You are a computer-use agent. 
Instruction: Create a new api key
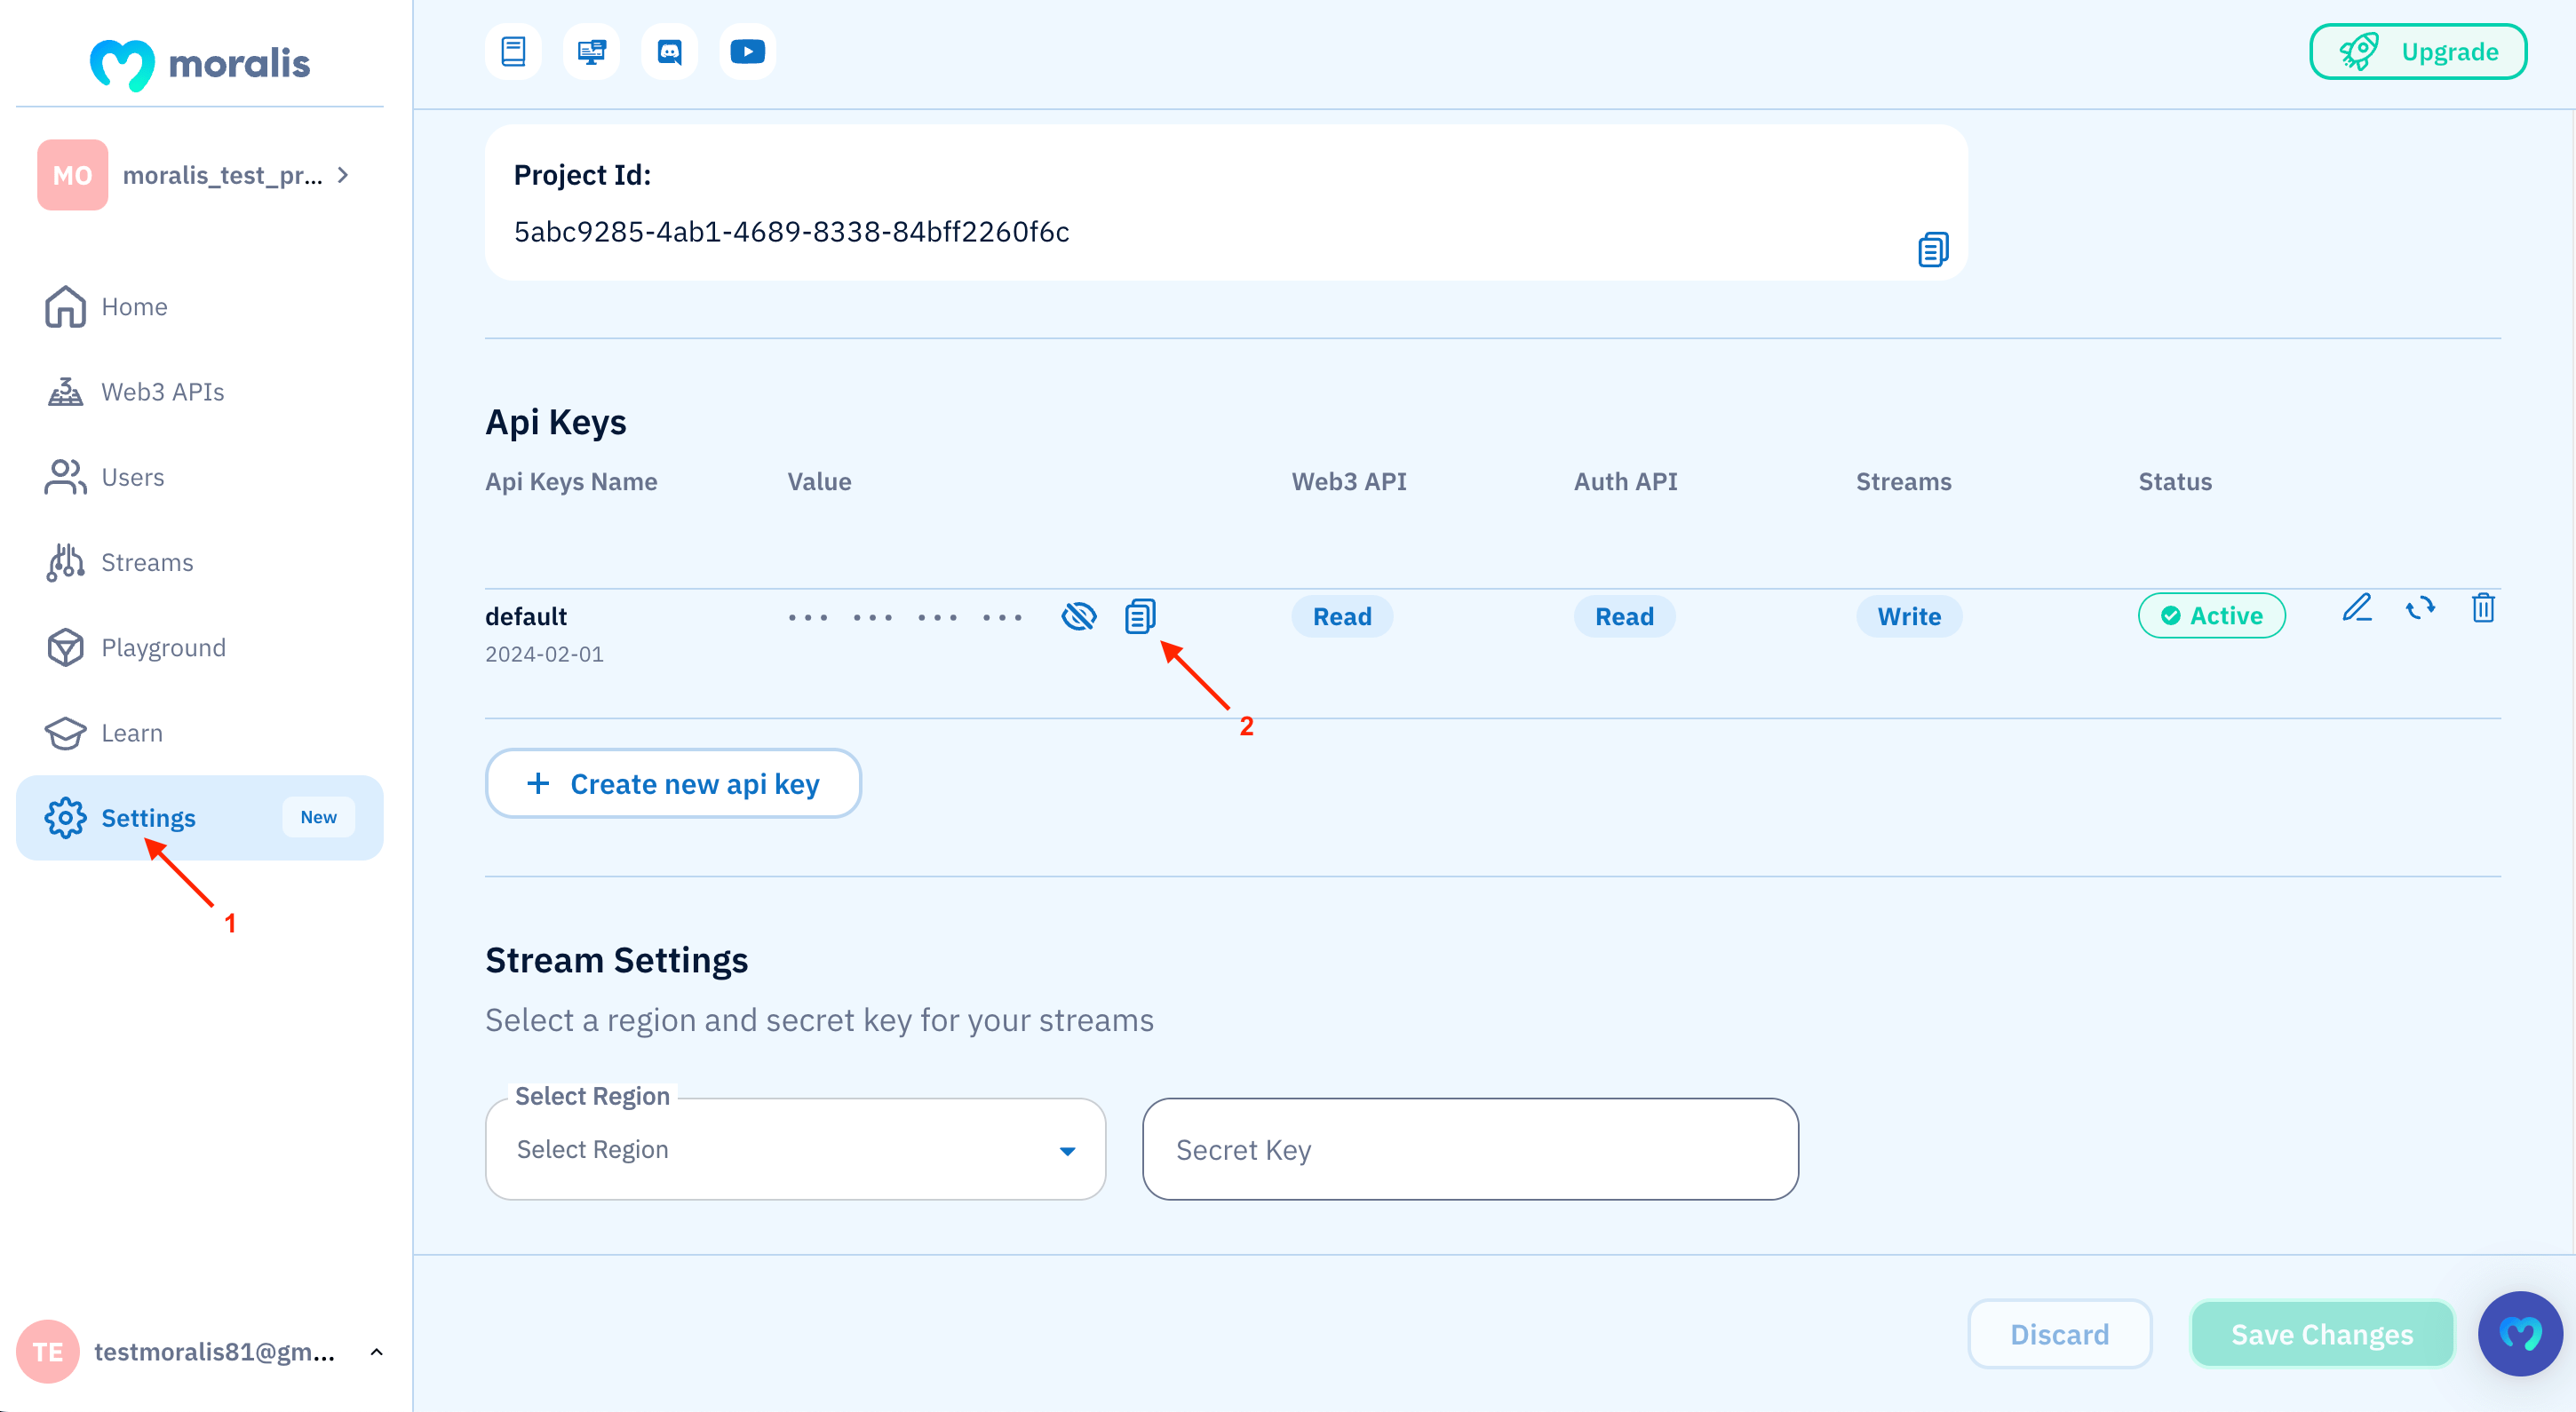[x=672, y=783]
